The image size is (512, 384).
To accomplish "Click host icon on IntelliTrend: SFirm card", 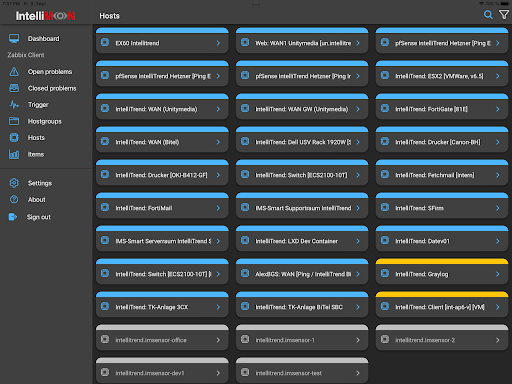I will (385, 207).
